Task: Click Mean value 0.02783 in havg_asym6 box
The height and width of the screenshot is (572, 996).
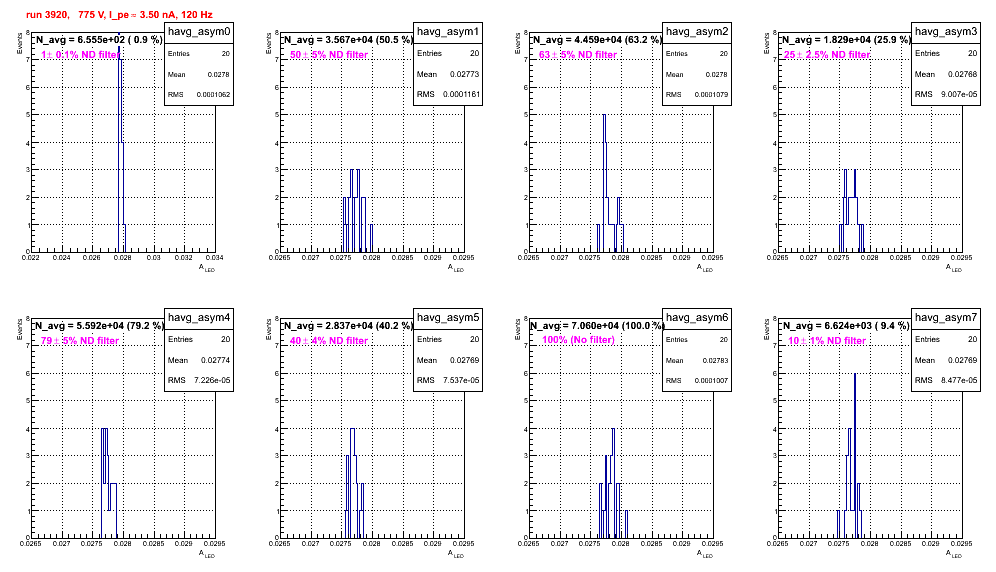Action: pyautogui.click(x=715, y=360)
